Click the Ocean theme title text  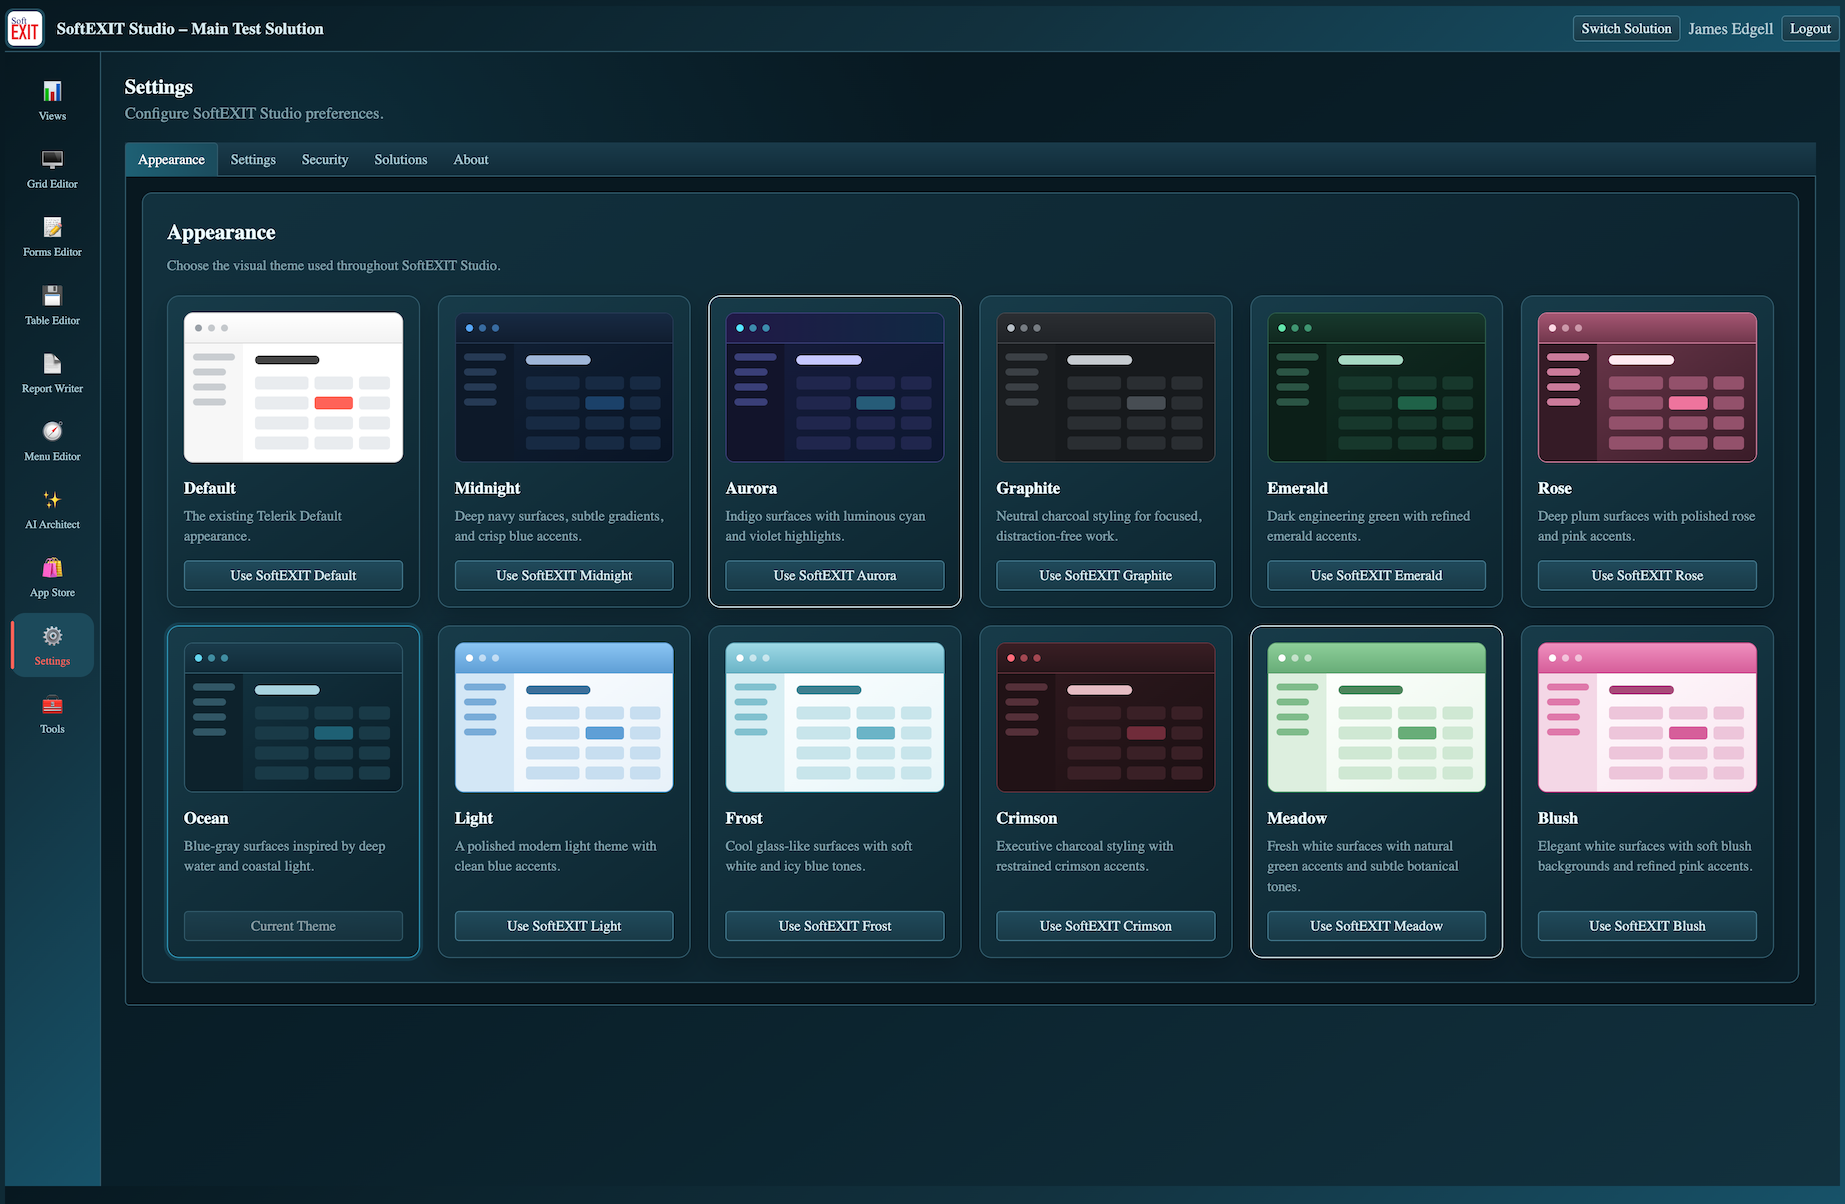pos(206,818)
